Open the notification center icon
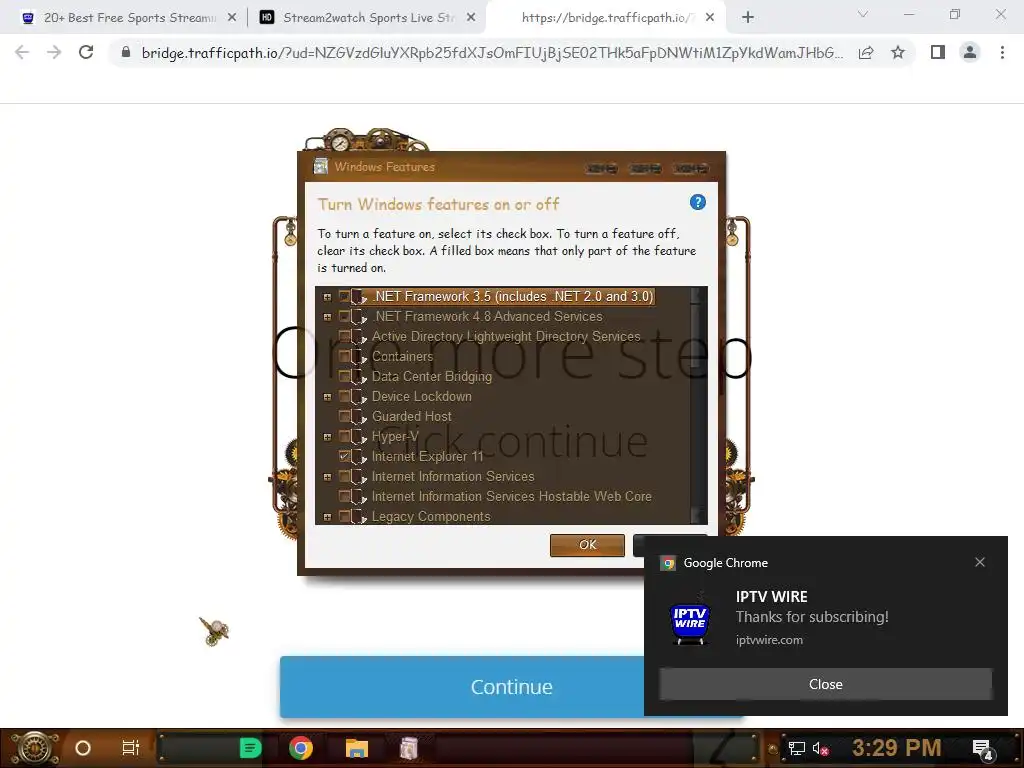The width and height of the screenshot is (1024, 768). click(983, 748)
